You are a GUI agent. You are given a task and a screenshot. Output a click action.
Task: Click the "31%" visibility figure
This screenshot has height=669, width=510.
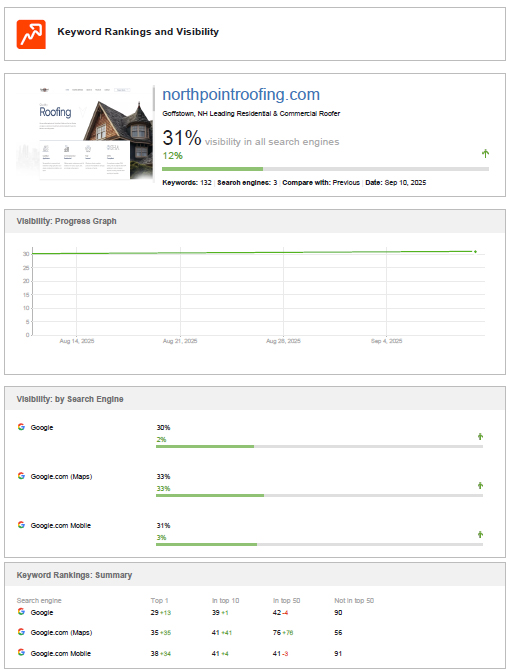coord(181,138)
